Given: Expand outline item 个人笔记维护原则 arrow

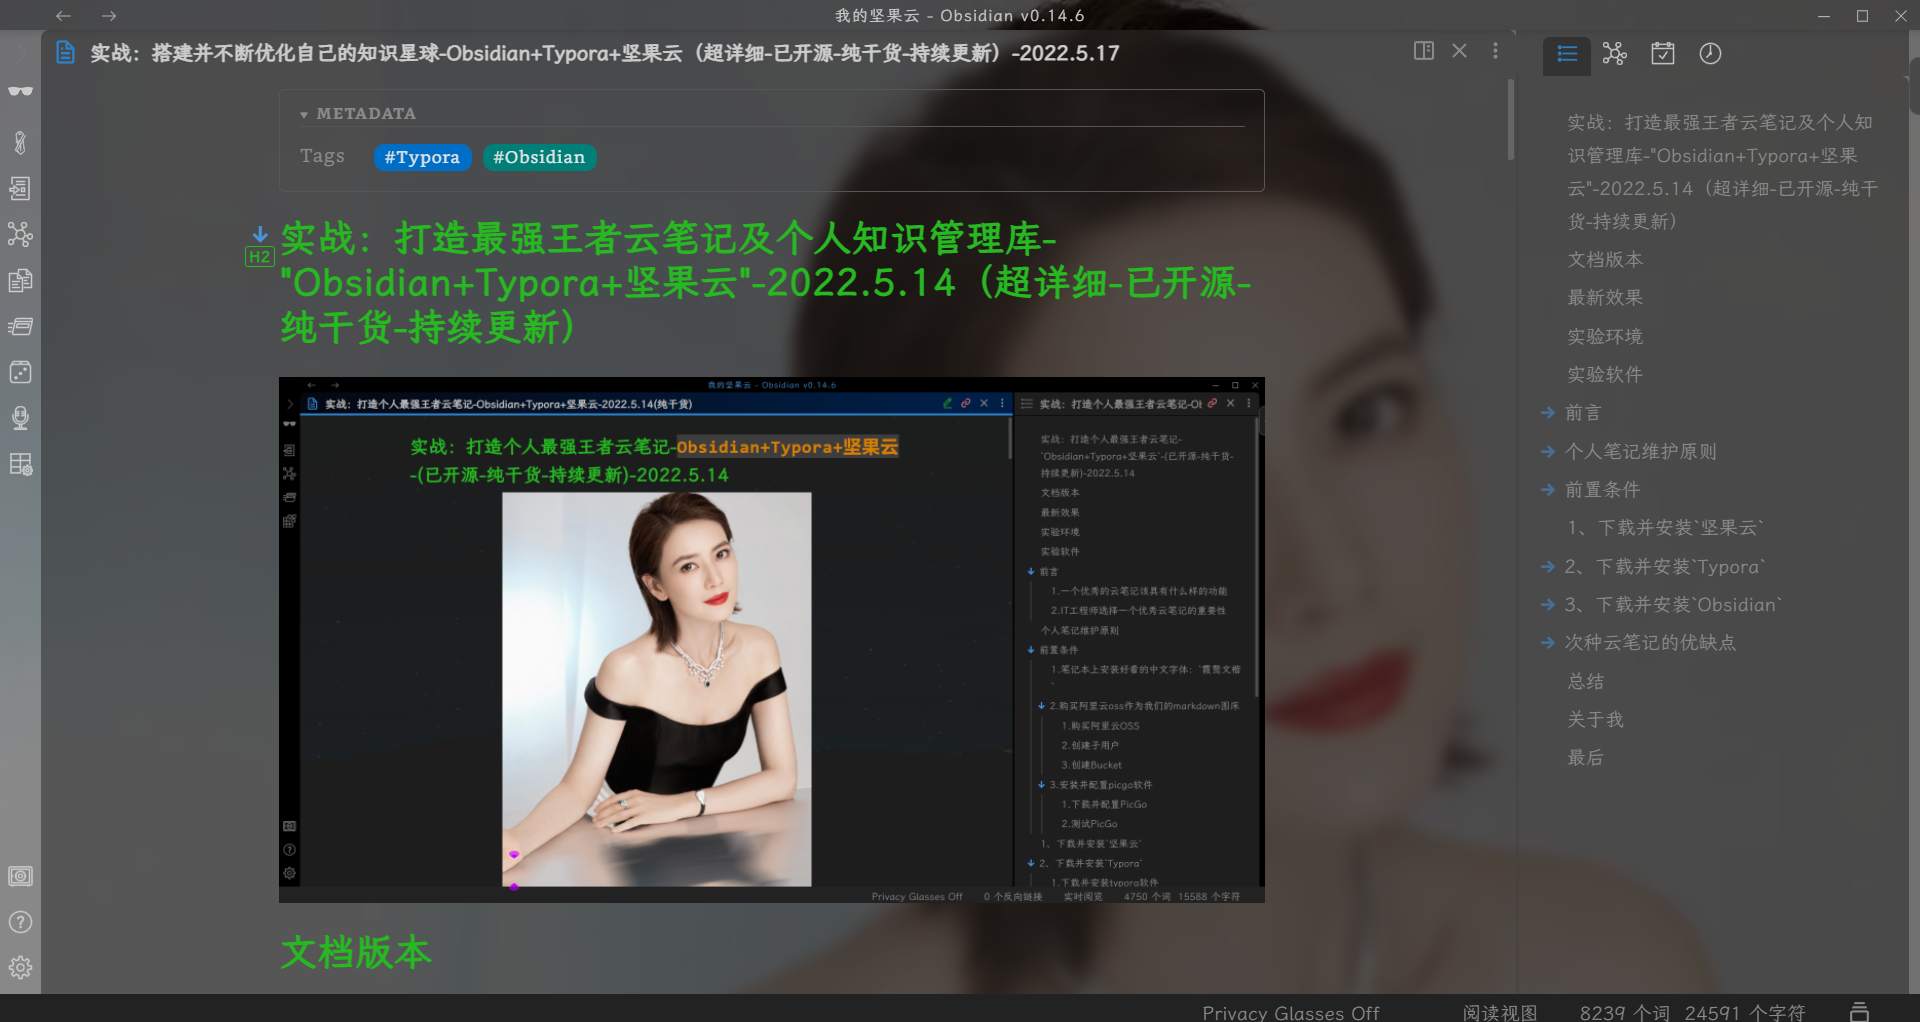Looking at the screenshot, I should pyautogui.click(x=1548, y=451).
